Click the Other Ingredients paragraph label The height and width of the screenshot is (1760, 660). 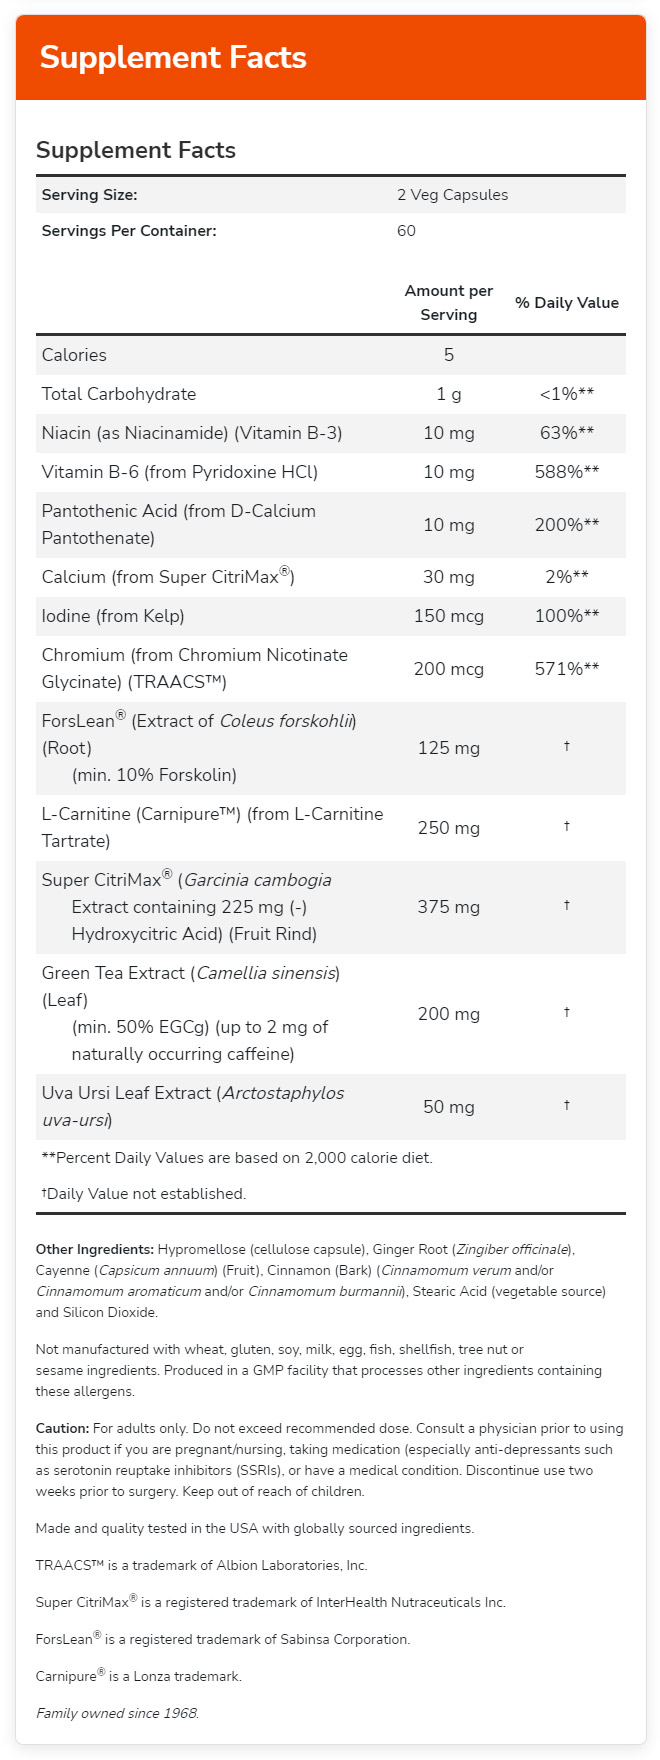[95, 1250]
